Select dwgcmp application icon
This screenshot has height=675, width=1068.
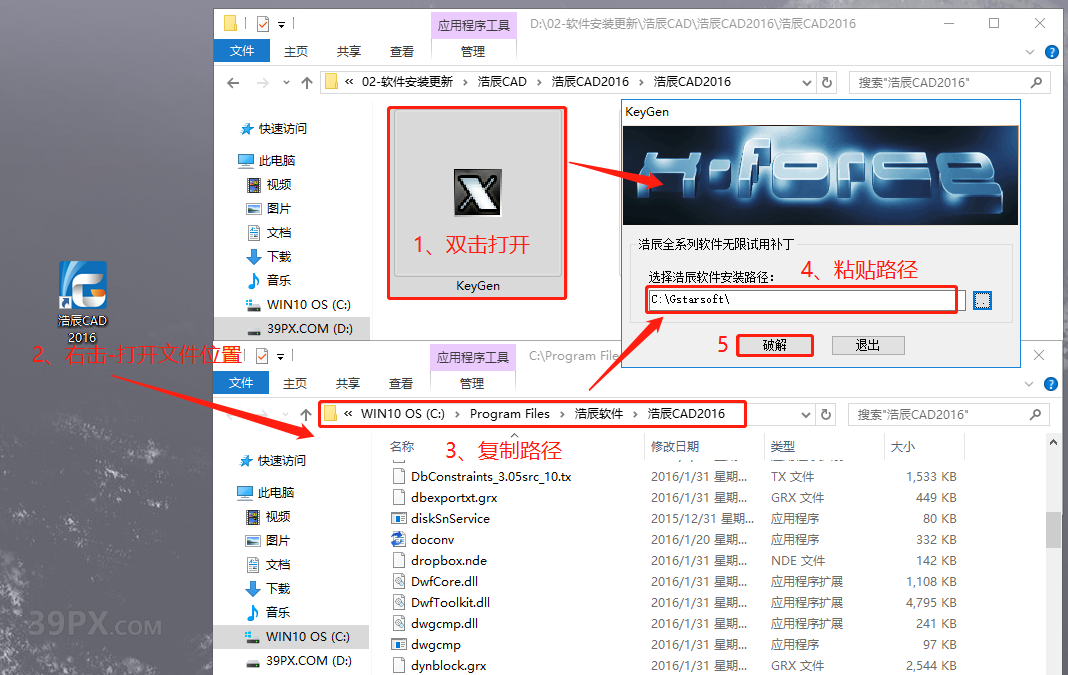pyautogui.click(x=398, y=644)
